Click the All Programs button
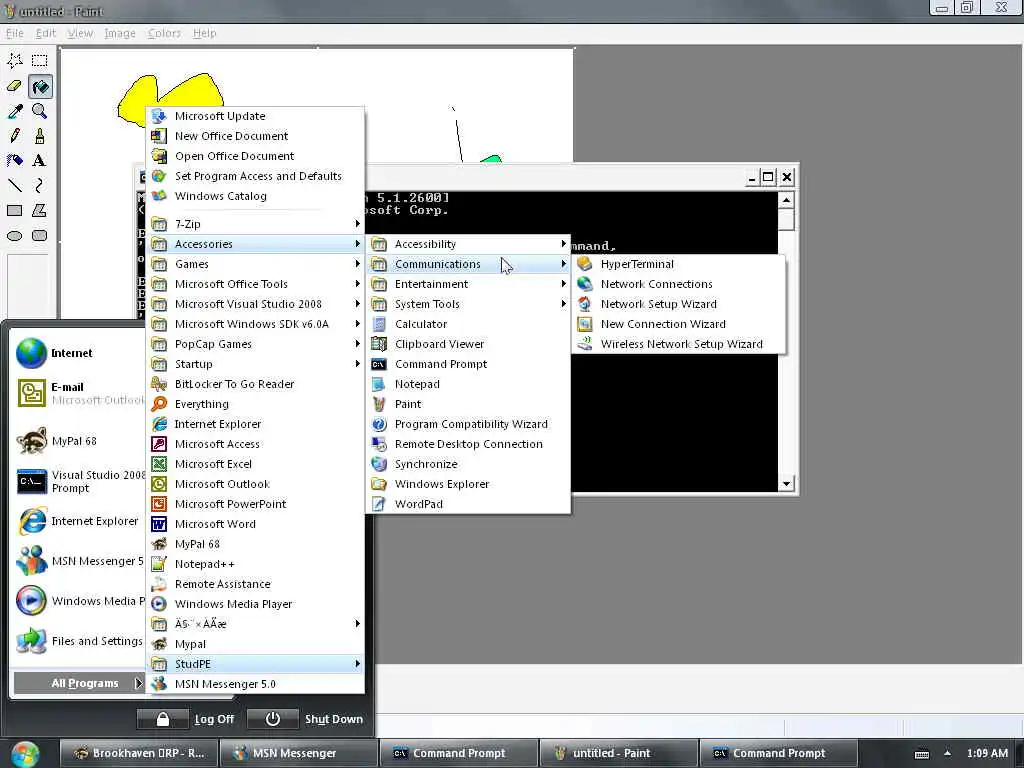 pos(78,683)
